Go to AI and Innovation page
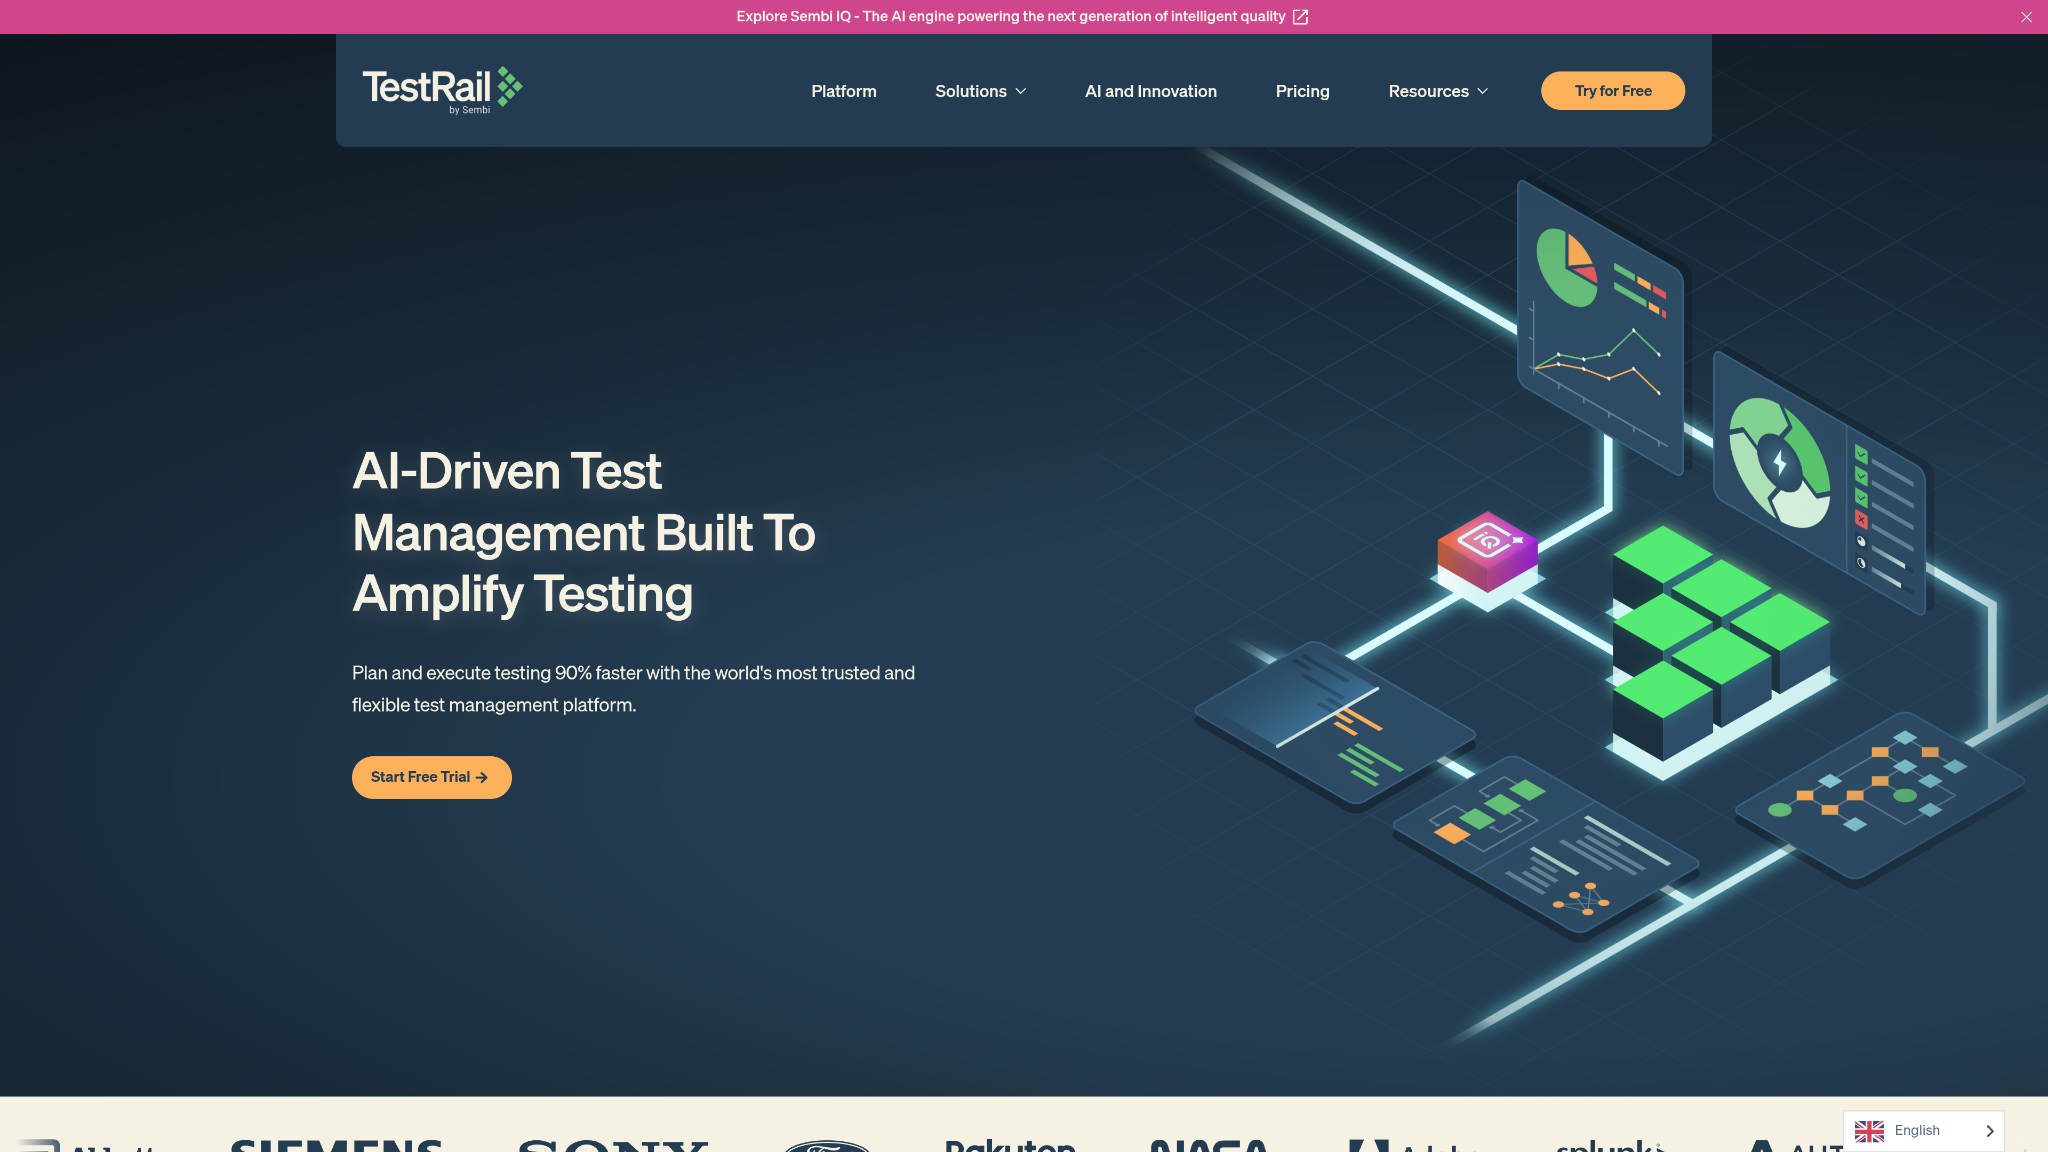The height and width of the screenshot is (1152, 2048). [1151, 91]
